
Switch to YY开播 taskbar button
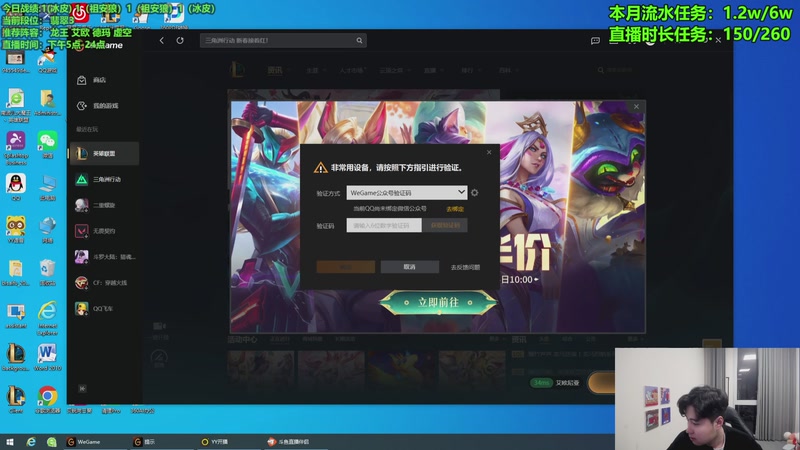click(228, 442)
